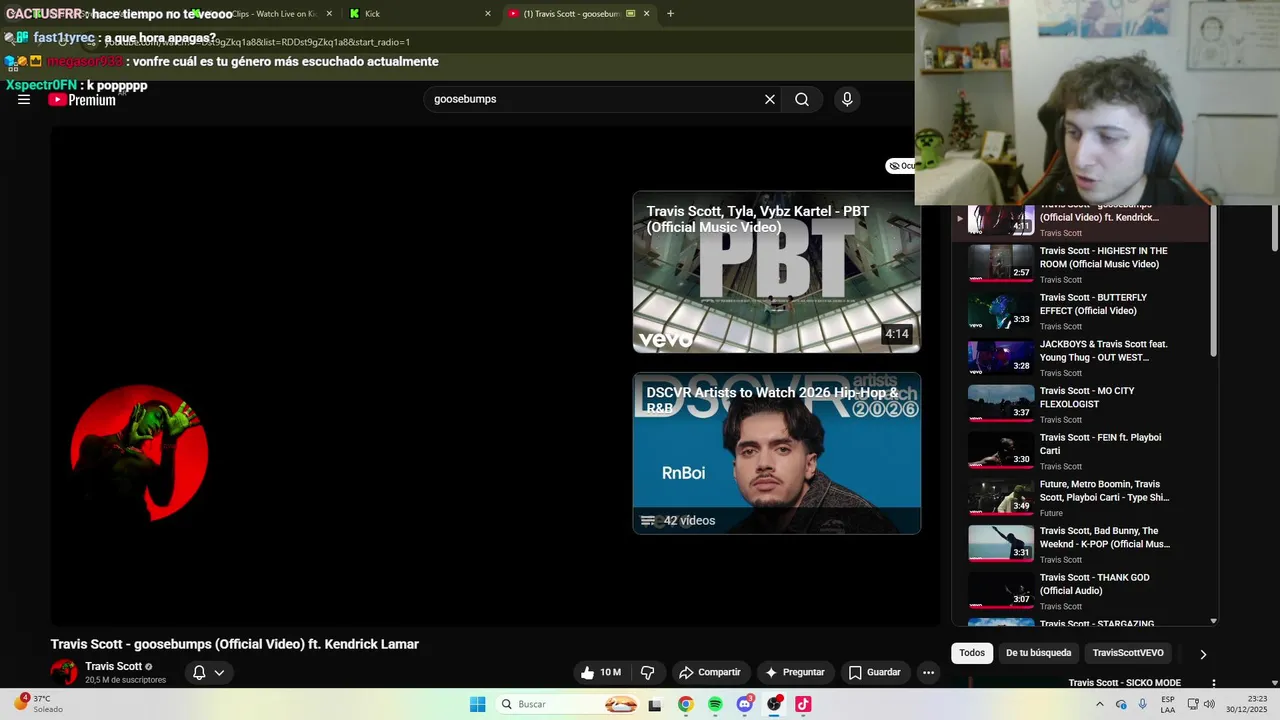Open the 37°C Soleado weather widget

click(x=40, y=704)
